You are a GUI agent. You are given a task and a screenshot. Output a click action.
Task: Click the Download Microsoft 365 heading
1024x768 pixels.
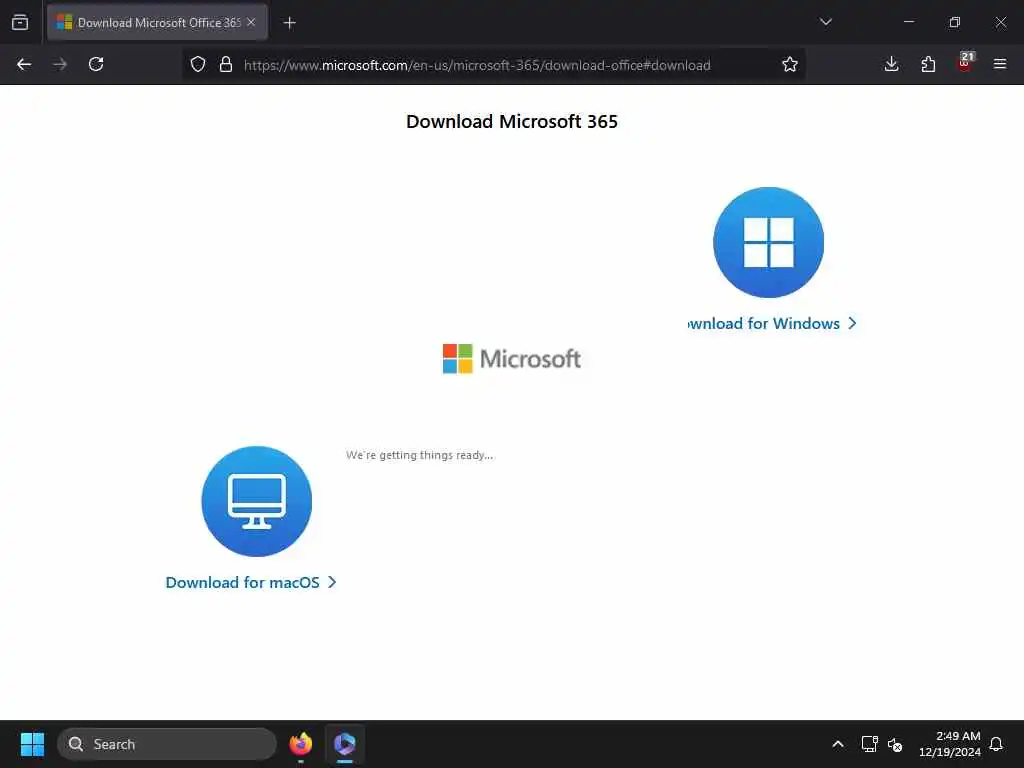512,121
